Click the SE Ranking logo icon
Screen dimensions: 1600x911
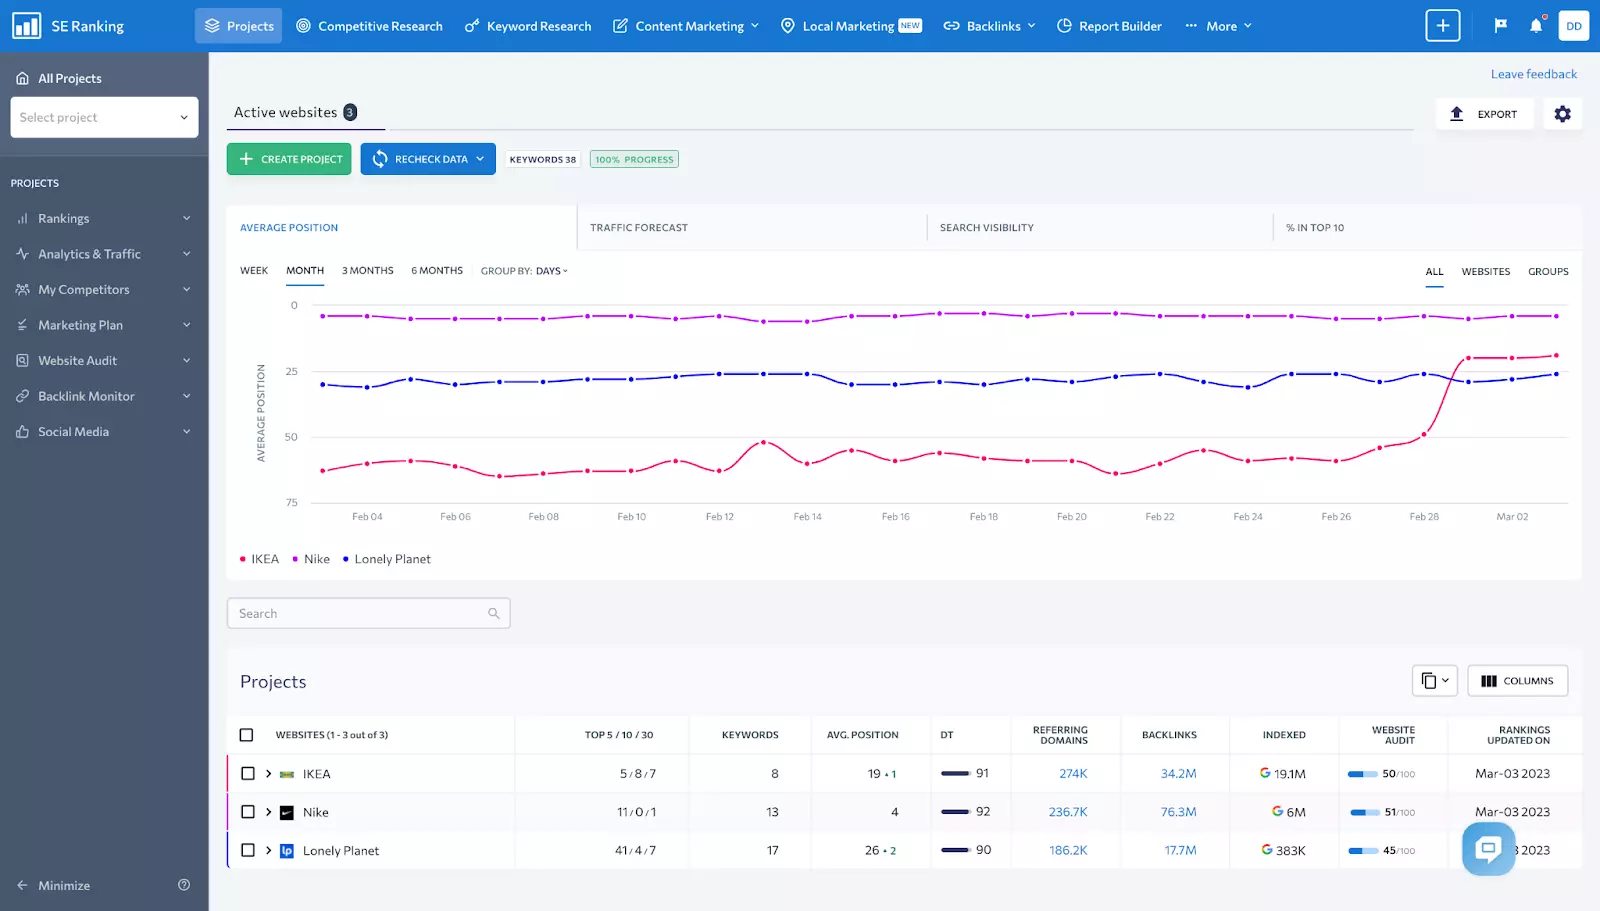pyautogui.click(x=26, y=26)
